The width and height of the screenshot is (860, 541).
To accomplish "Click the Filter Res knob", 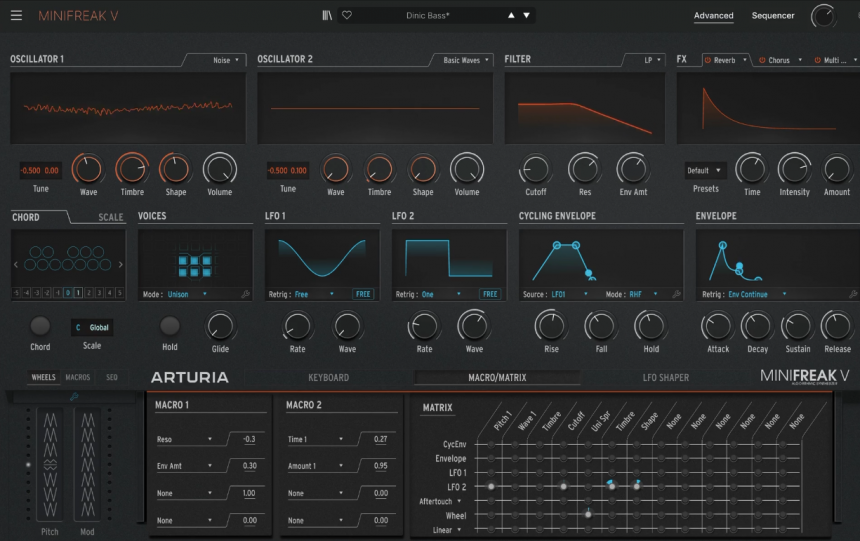I will click(585, 169).
